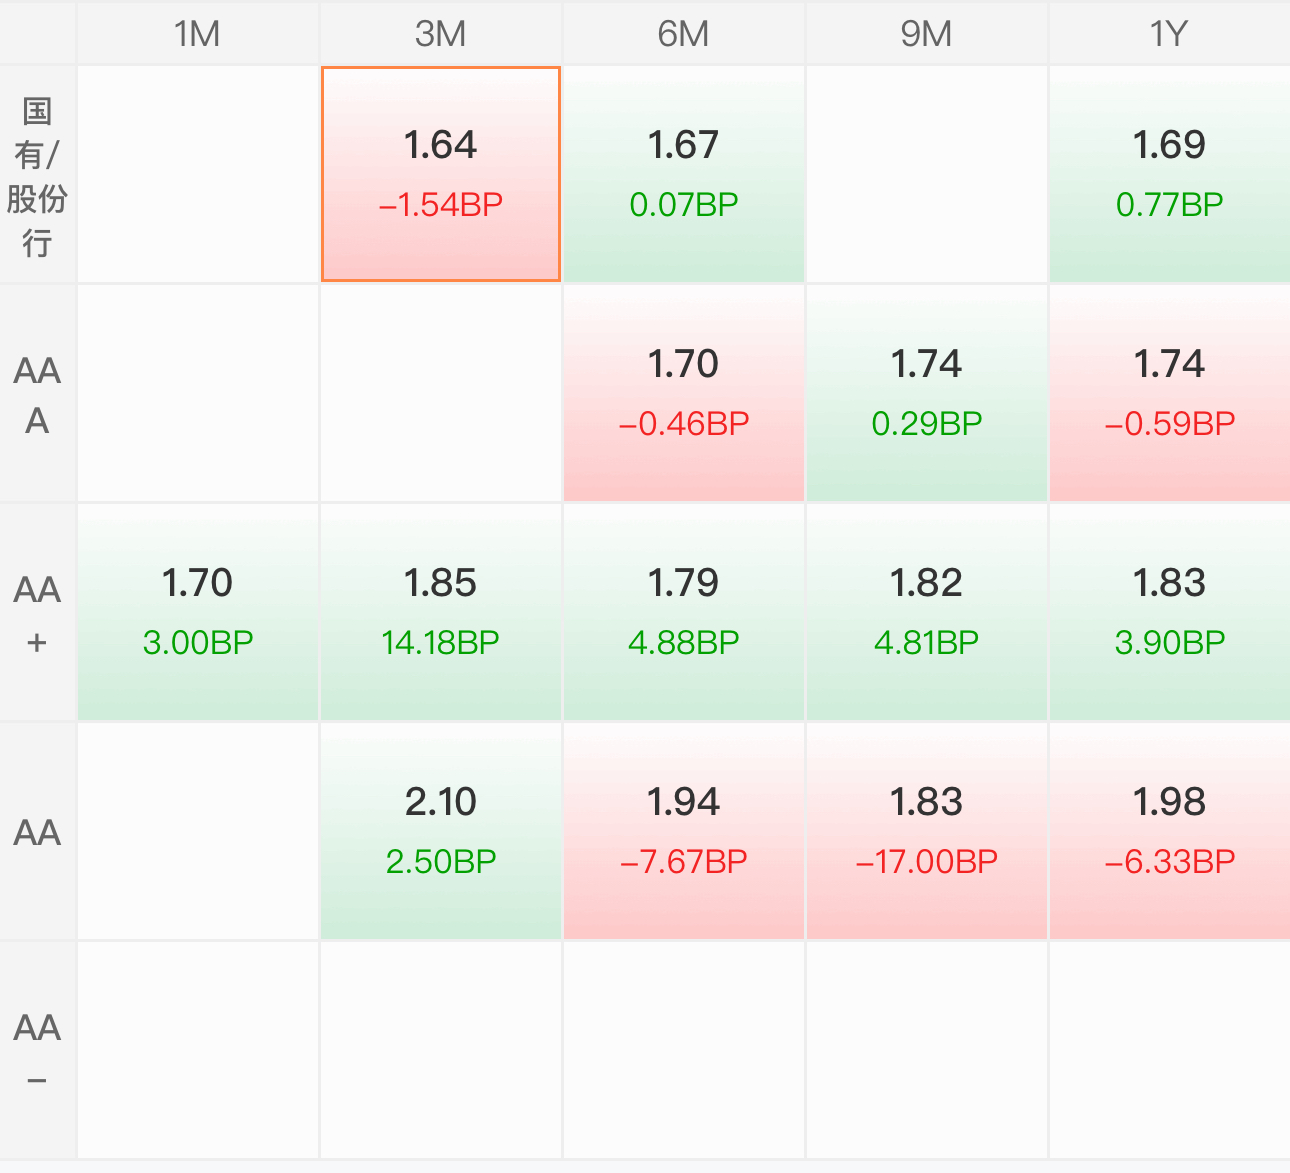
Task: Select the AAA 6M cell with -0.46BP
Action: click(x=683, y=393)
